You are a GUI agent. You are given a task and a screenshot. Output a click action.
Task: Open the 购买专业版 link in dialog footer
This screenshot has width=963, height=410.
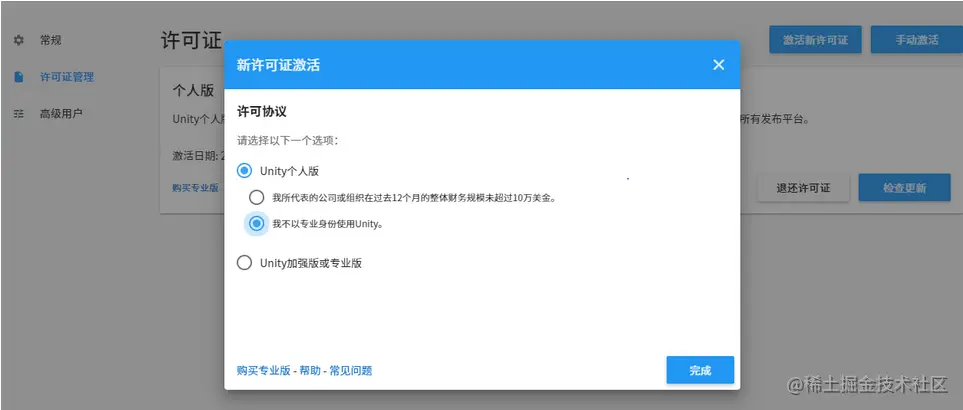click(x=263, y=371)
